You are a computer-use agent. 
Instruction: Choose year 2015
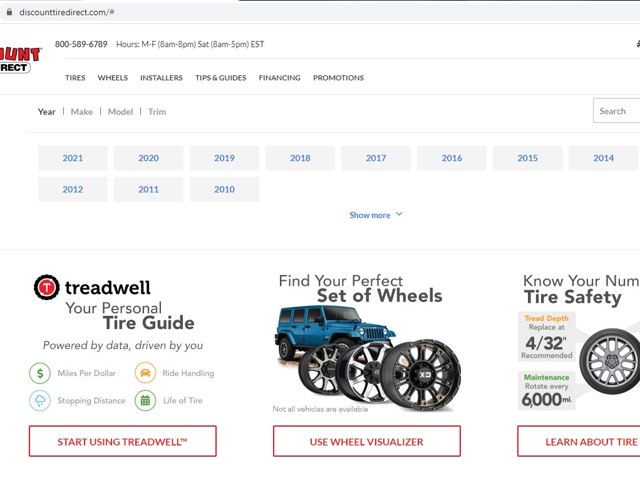click(x=528, y=158)
